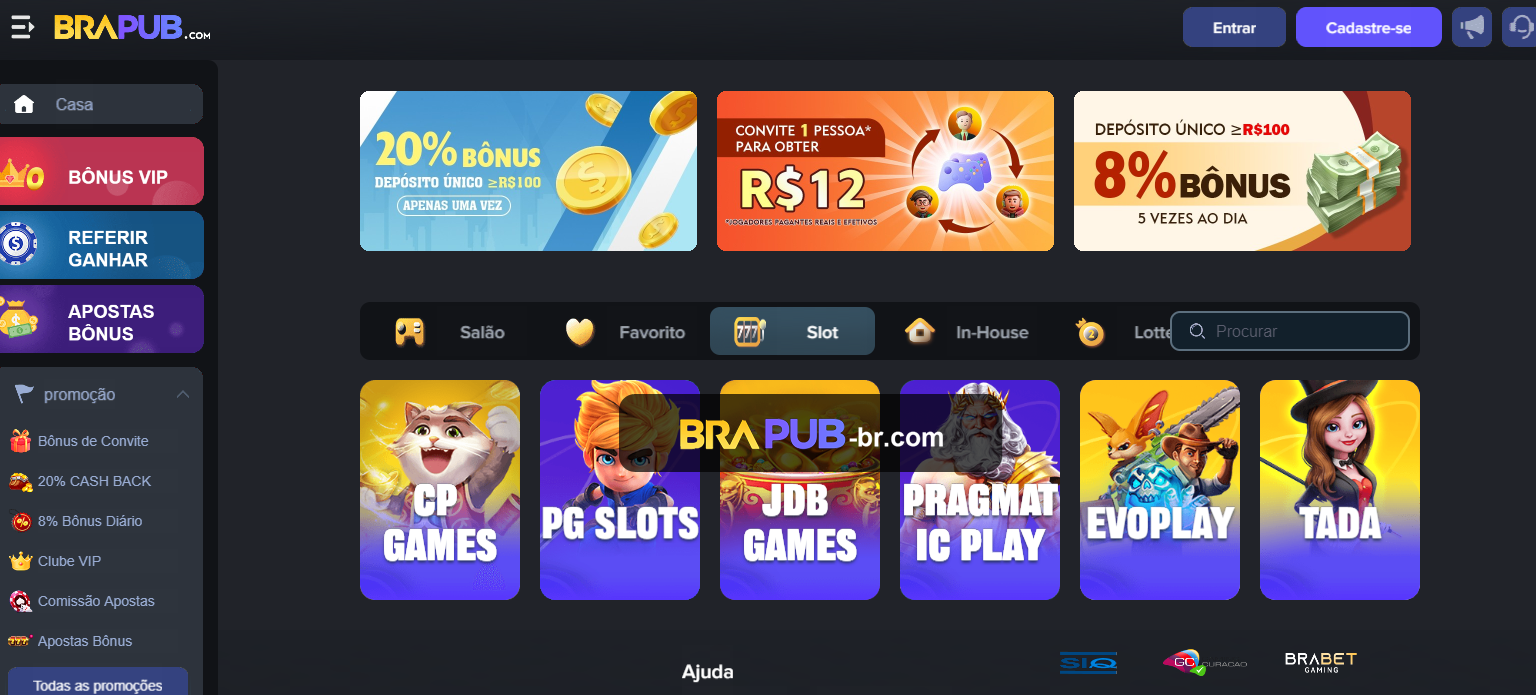Click the heart icon for Favorito
Screen dimensions: 1536x695
click(580, 331)
